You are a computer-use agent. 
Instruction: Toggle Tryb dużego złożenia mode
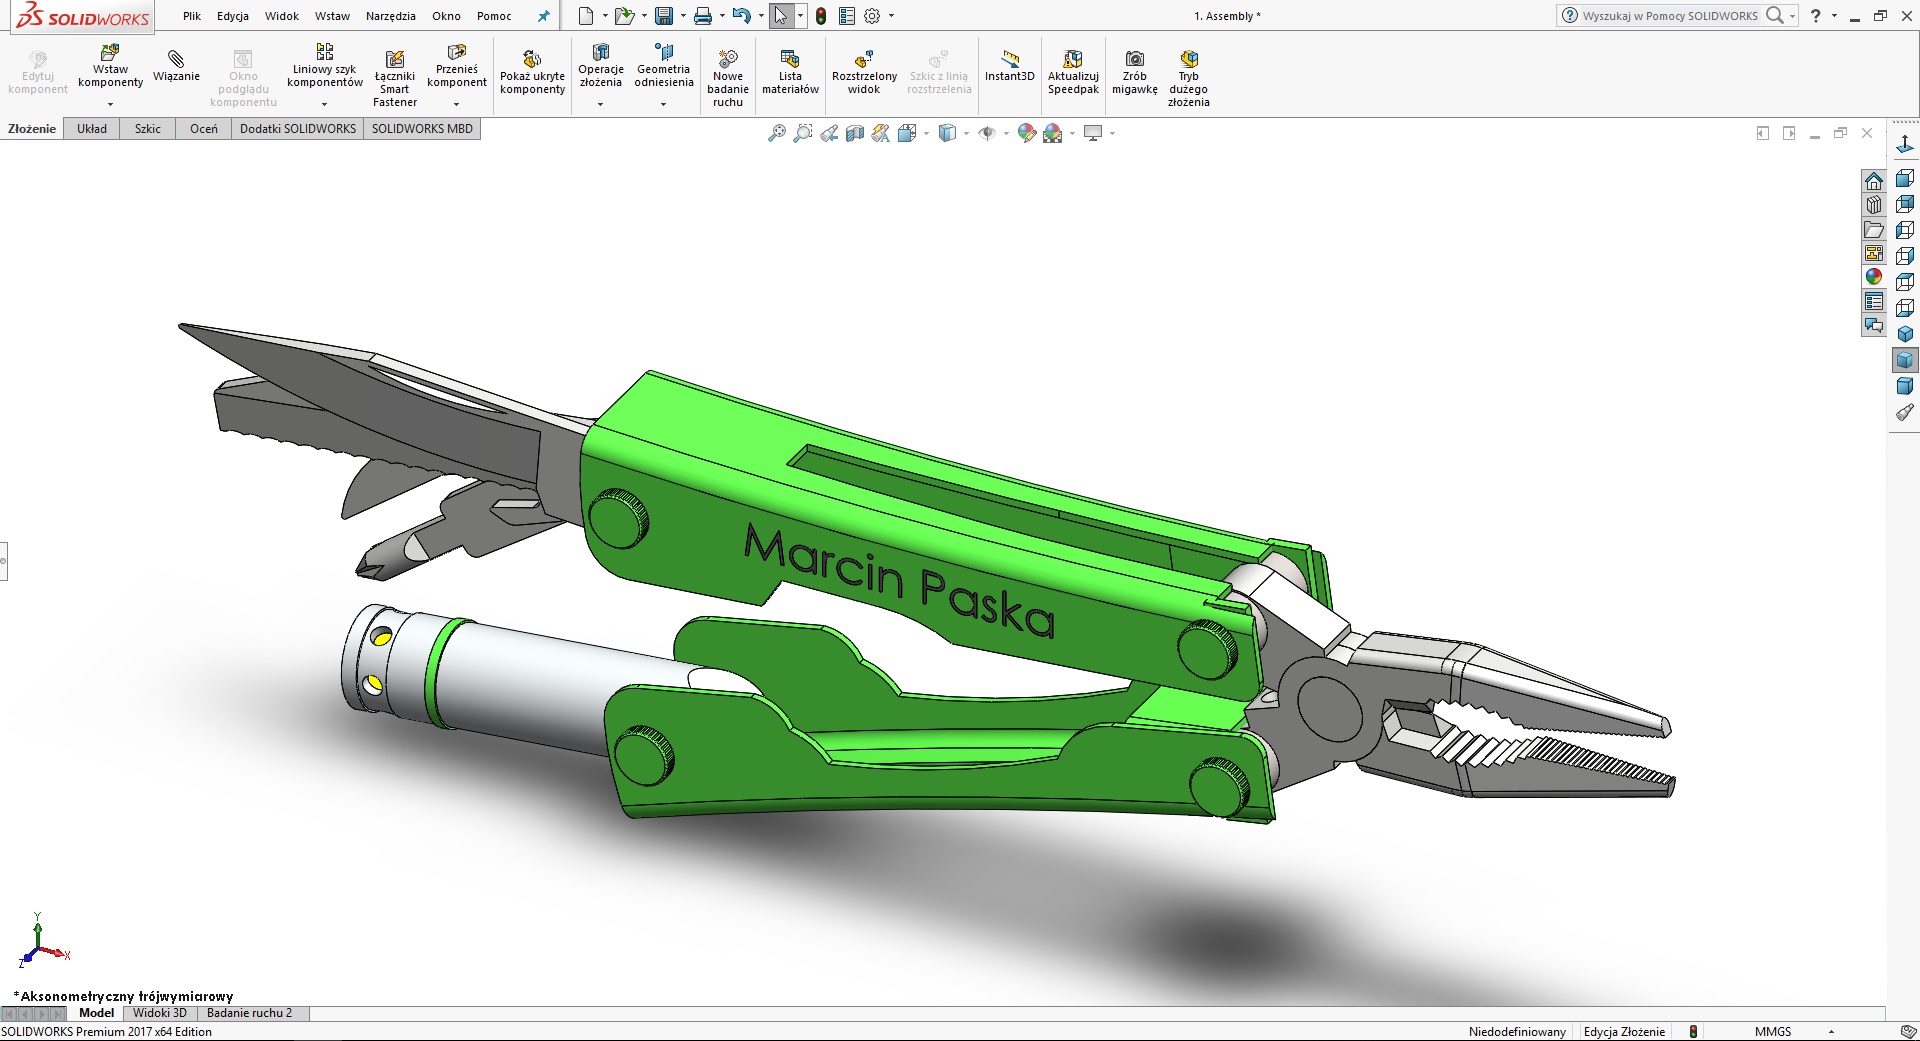[1188, 77]
